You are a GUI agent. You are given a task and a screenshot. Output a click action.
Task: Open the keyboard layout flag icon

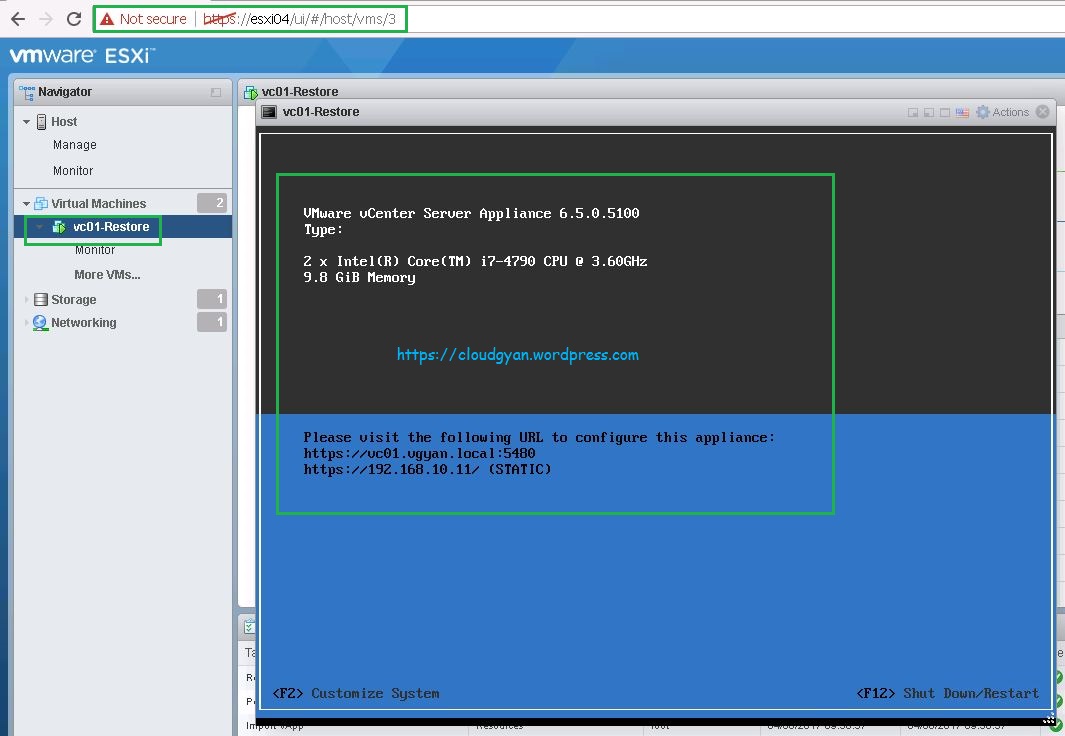962,113
